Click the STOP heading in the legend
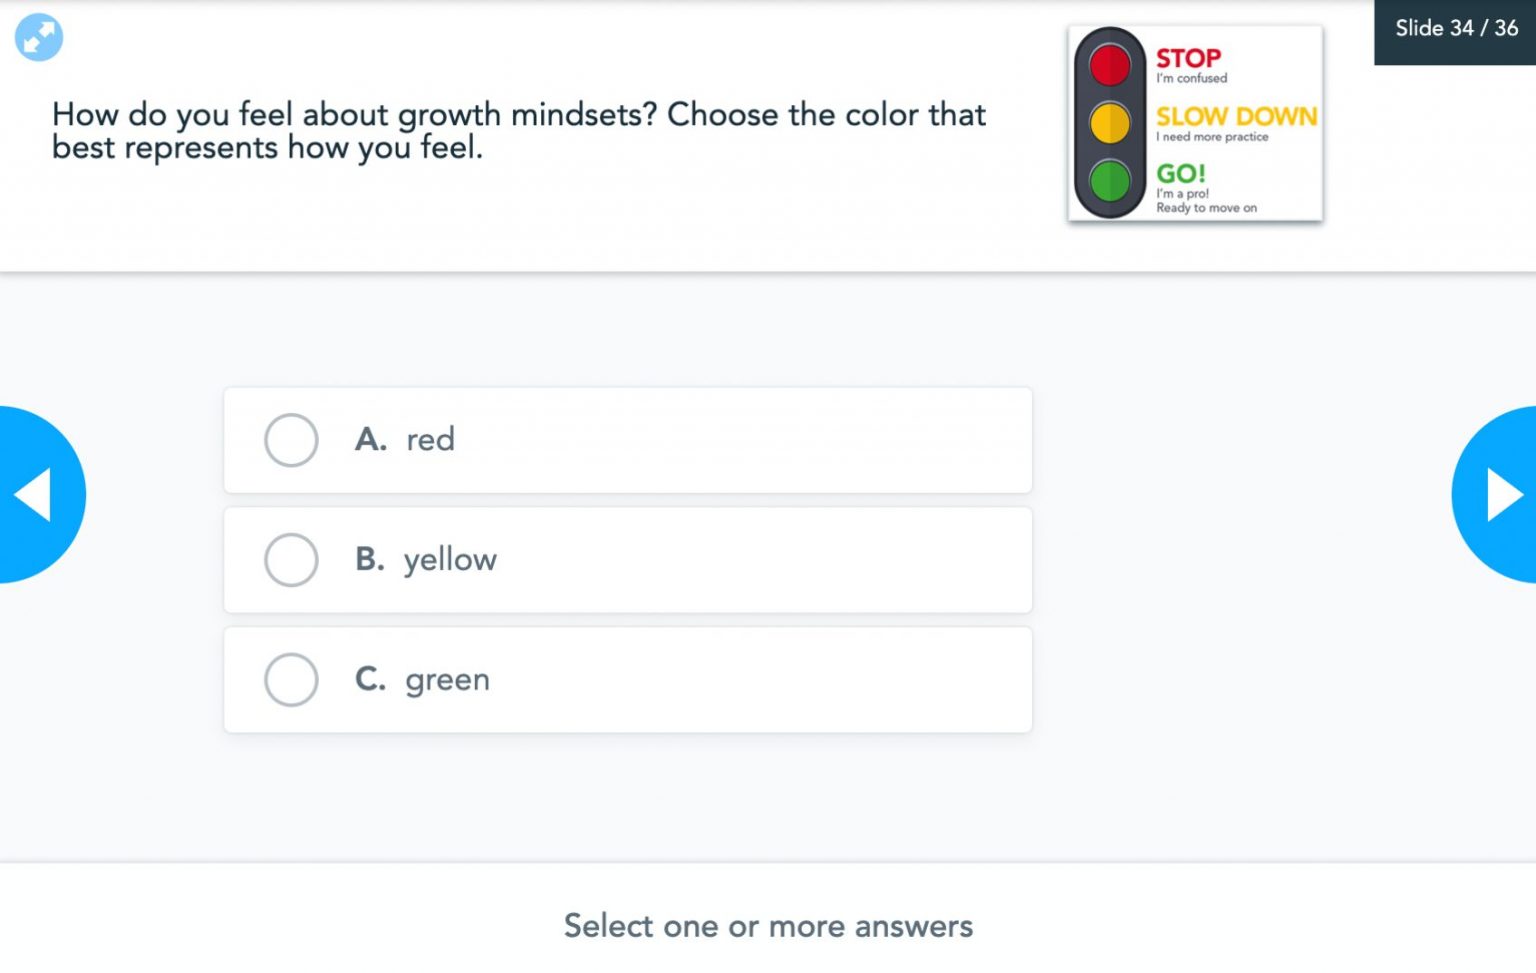Screen dimensions: 1536x973 pos(1188,58)
